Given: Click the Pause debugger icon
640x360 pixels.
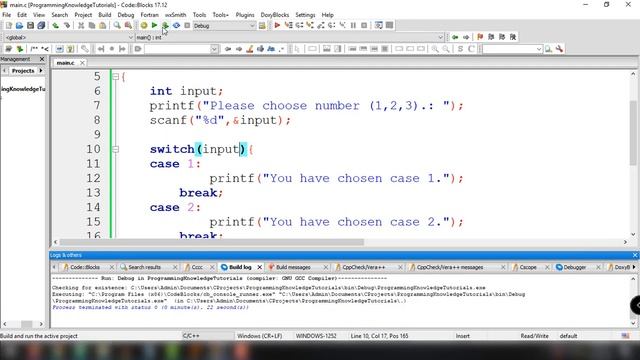Looking at the screenshot, I should click(x=353, y=25).
